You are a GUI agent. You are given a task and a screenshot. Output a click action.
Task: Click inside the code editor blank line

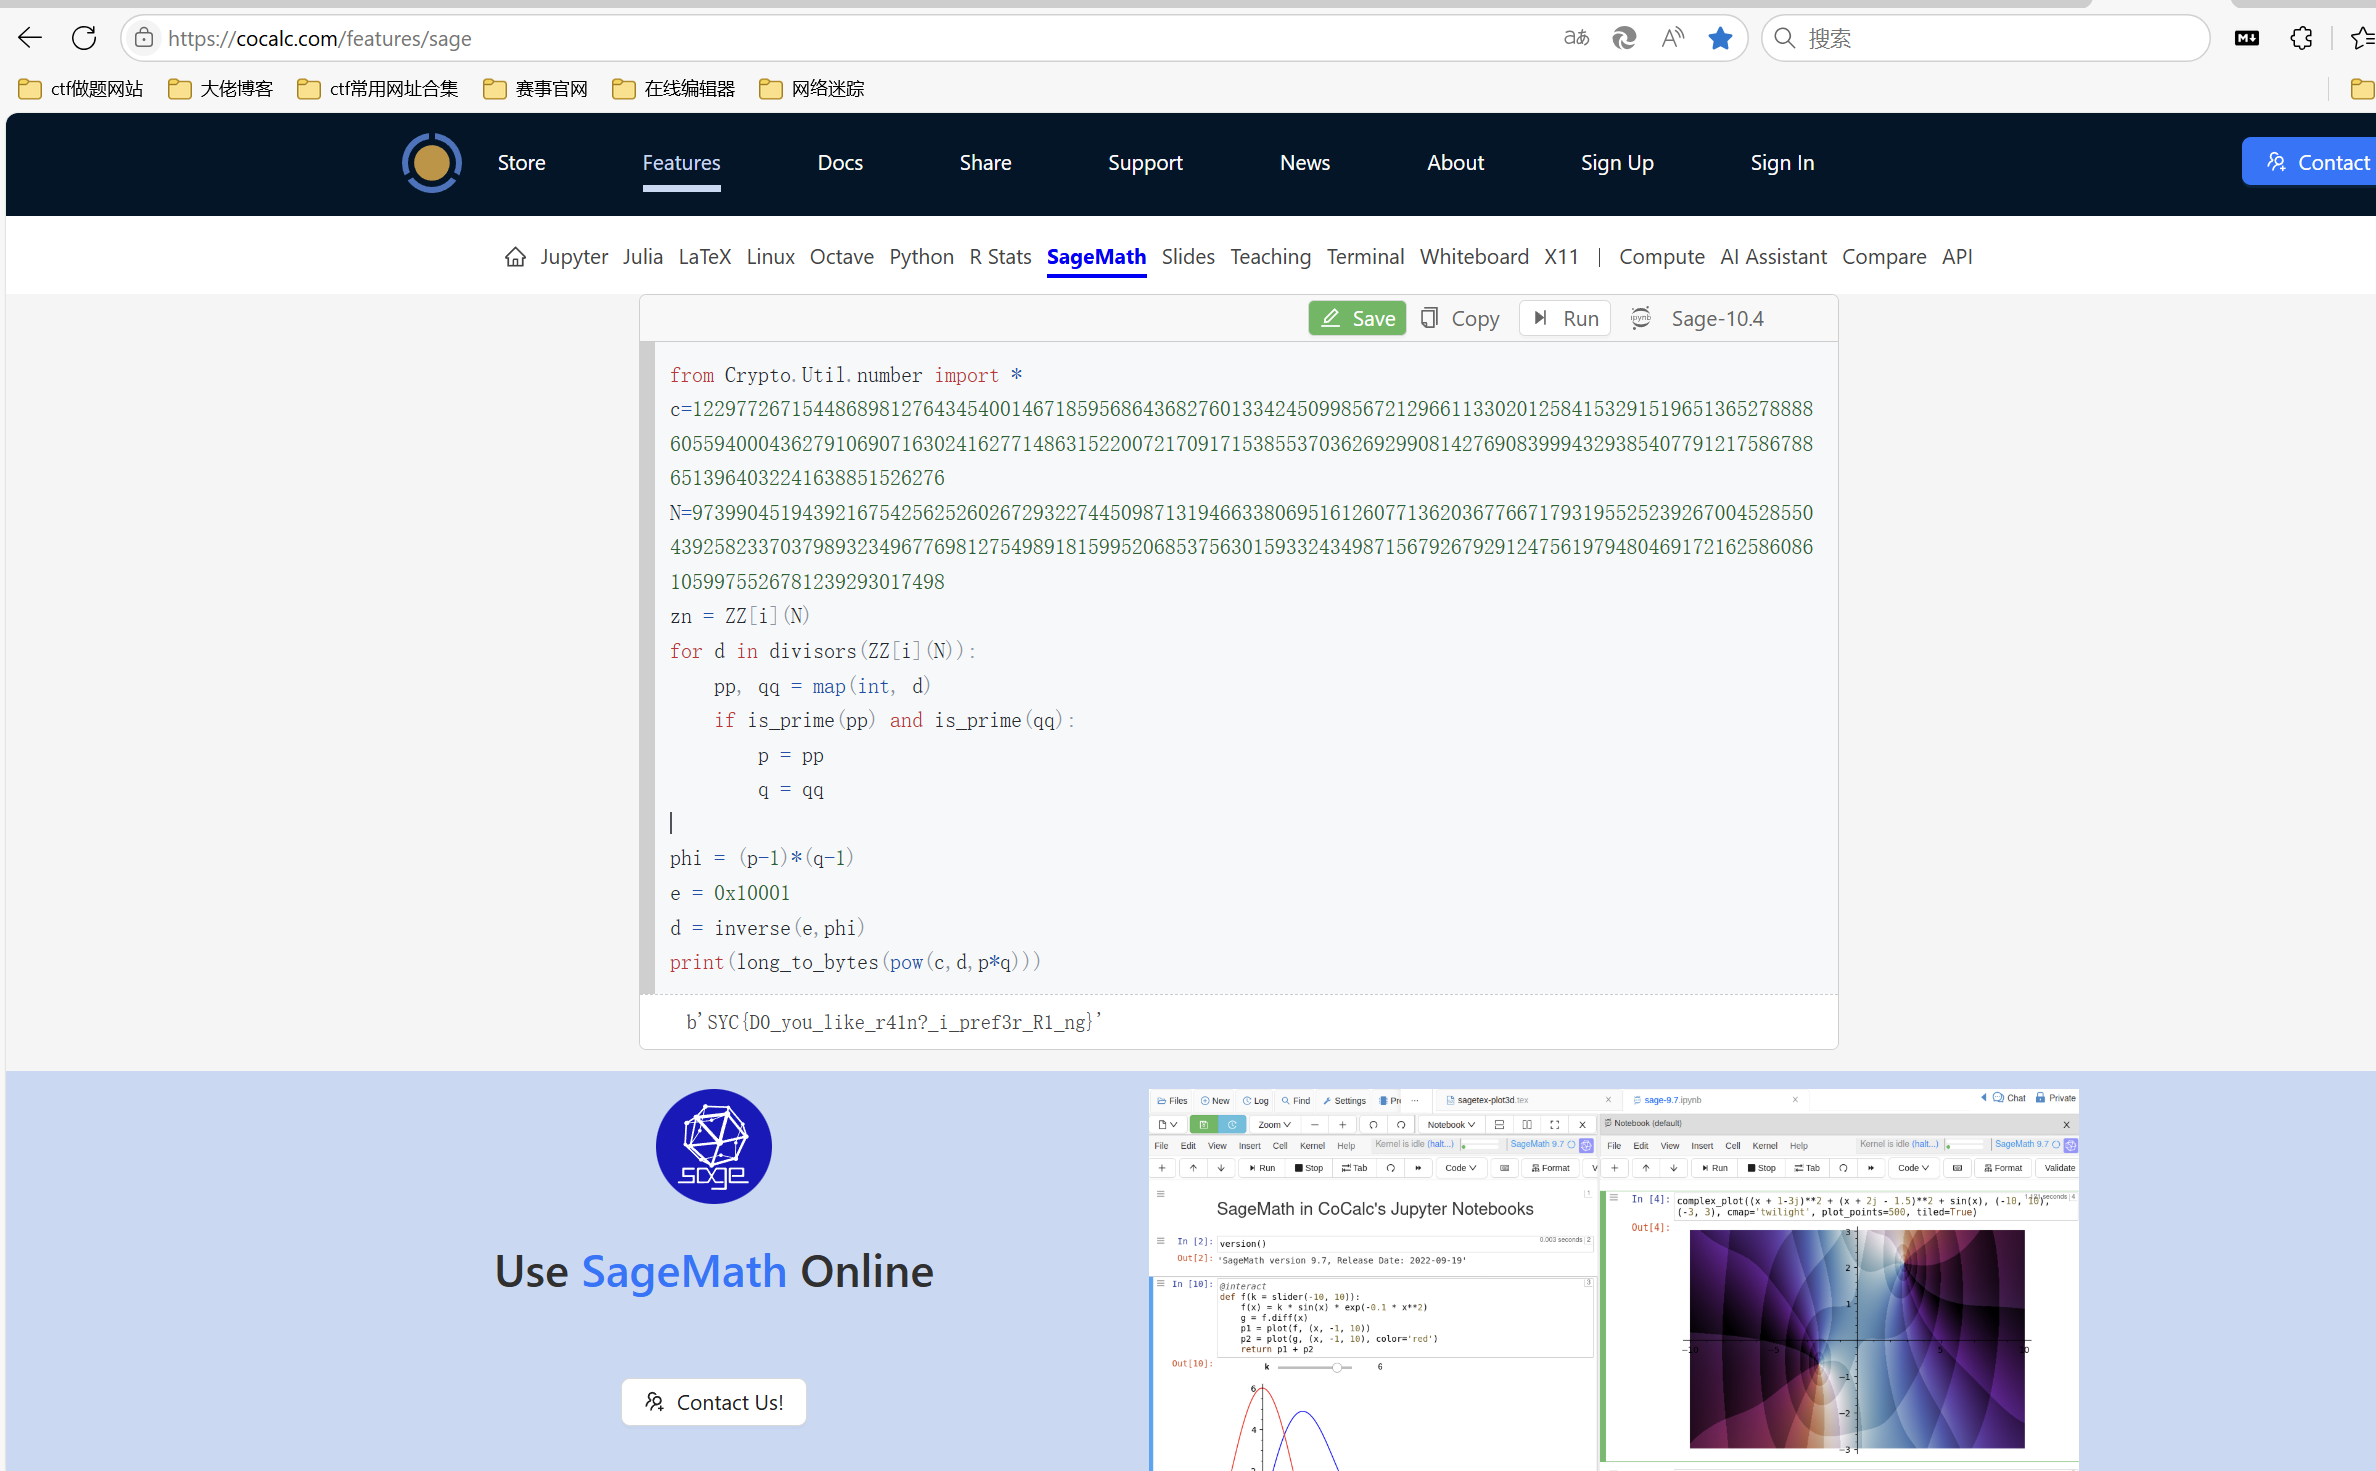click(x=1240, y=823)
